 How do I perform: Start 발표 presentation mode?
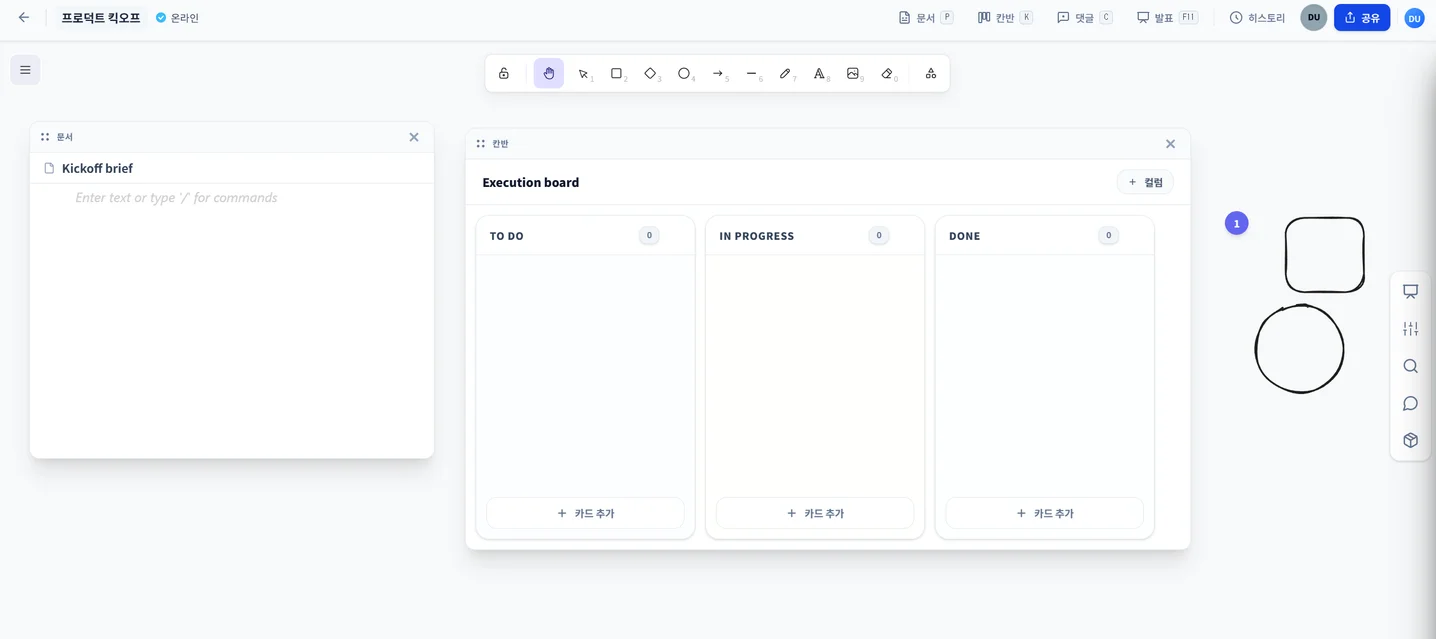coord(1167,17)
